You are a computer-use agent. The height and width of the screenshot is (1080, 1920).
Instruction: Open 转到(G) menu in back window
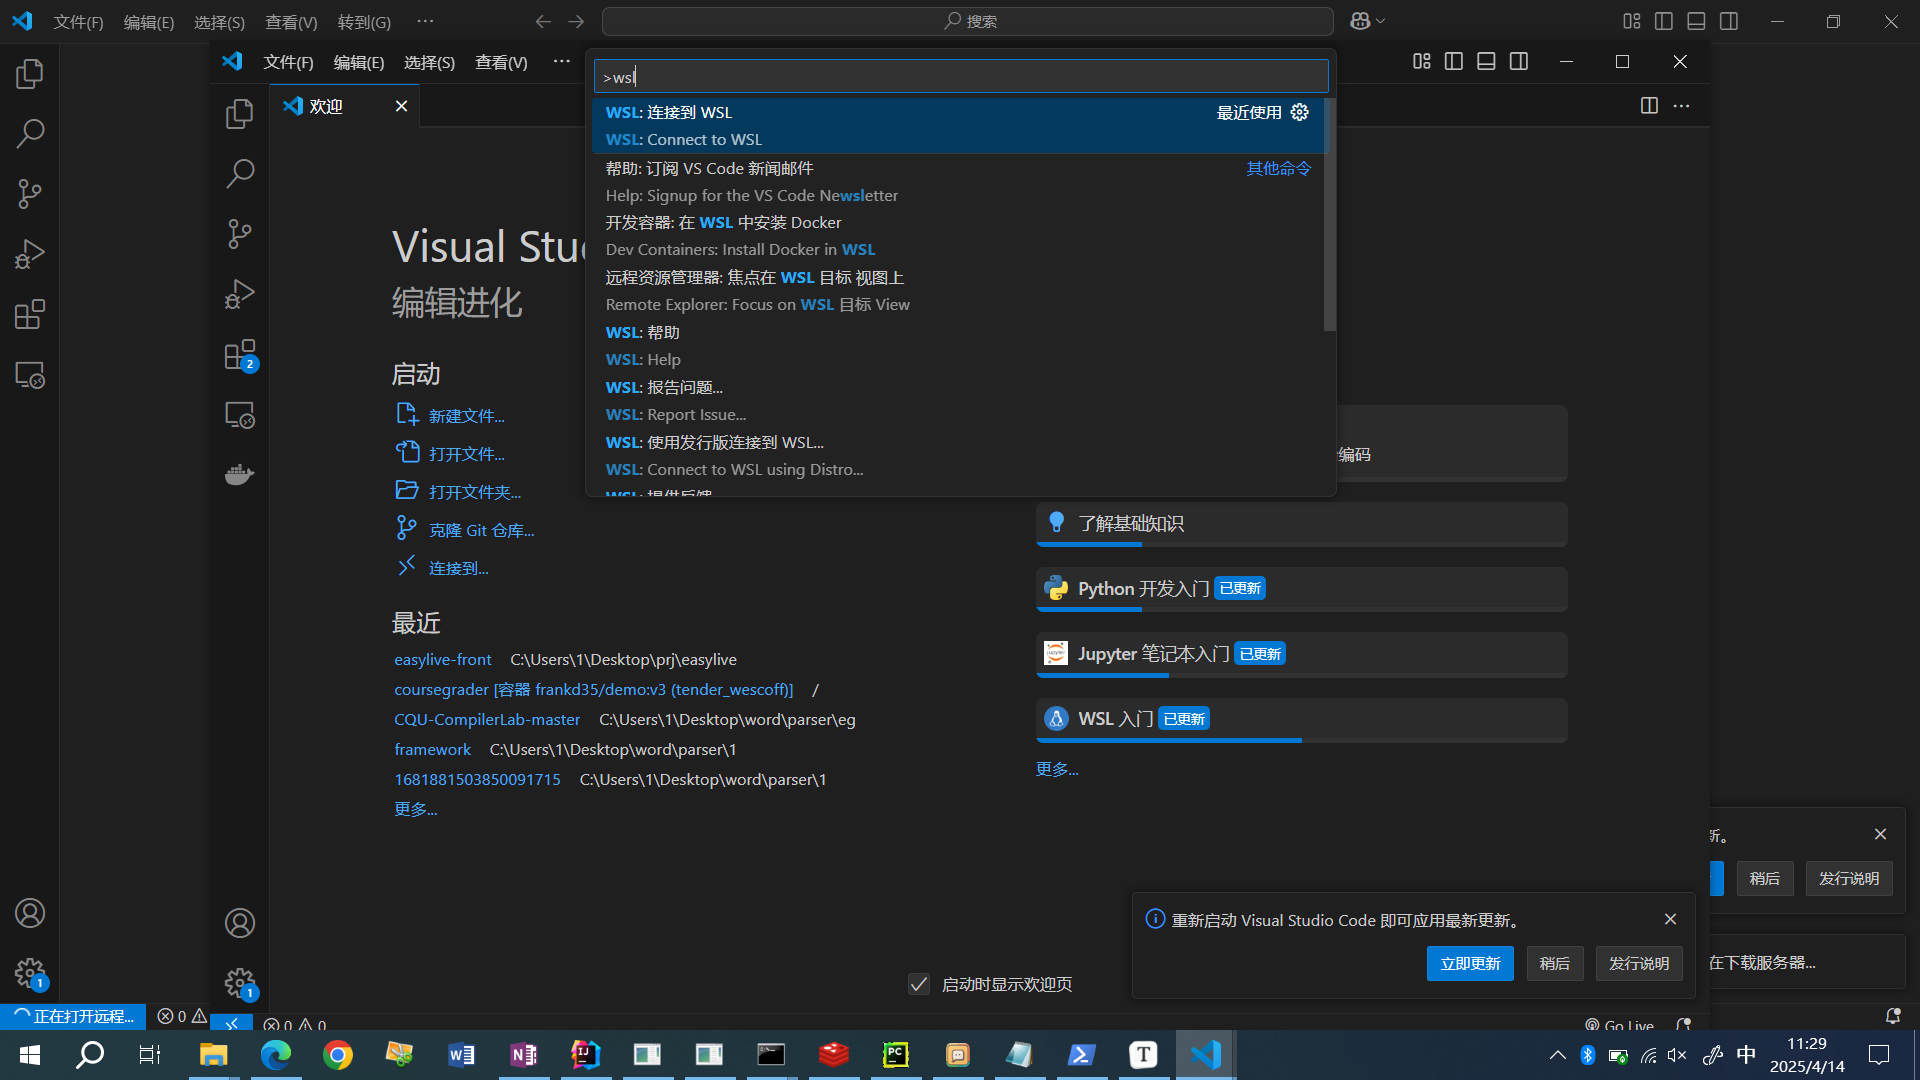click(364, 21)
